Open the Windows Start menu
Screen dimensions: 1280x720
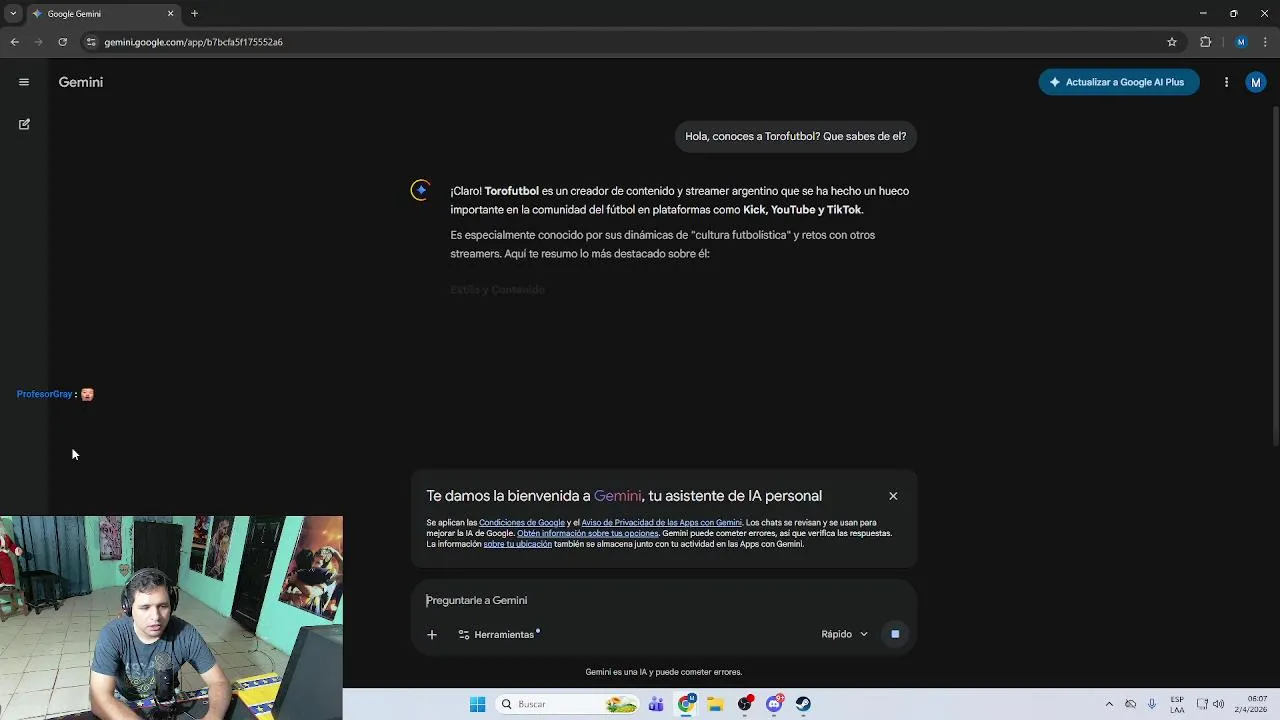point(477,704)
